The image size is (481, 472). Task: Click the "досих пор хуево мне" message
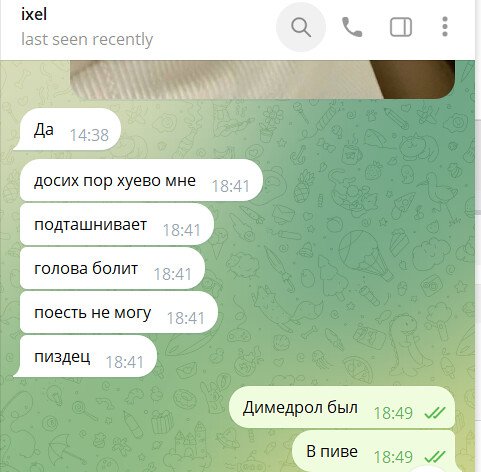click(x=141, y=180)
